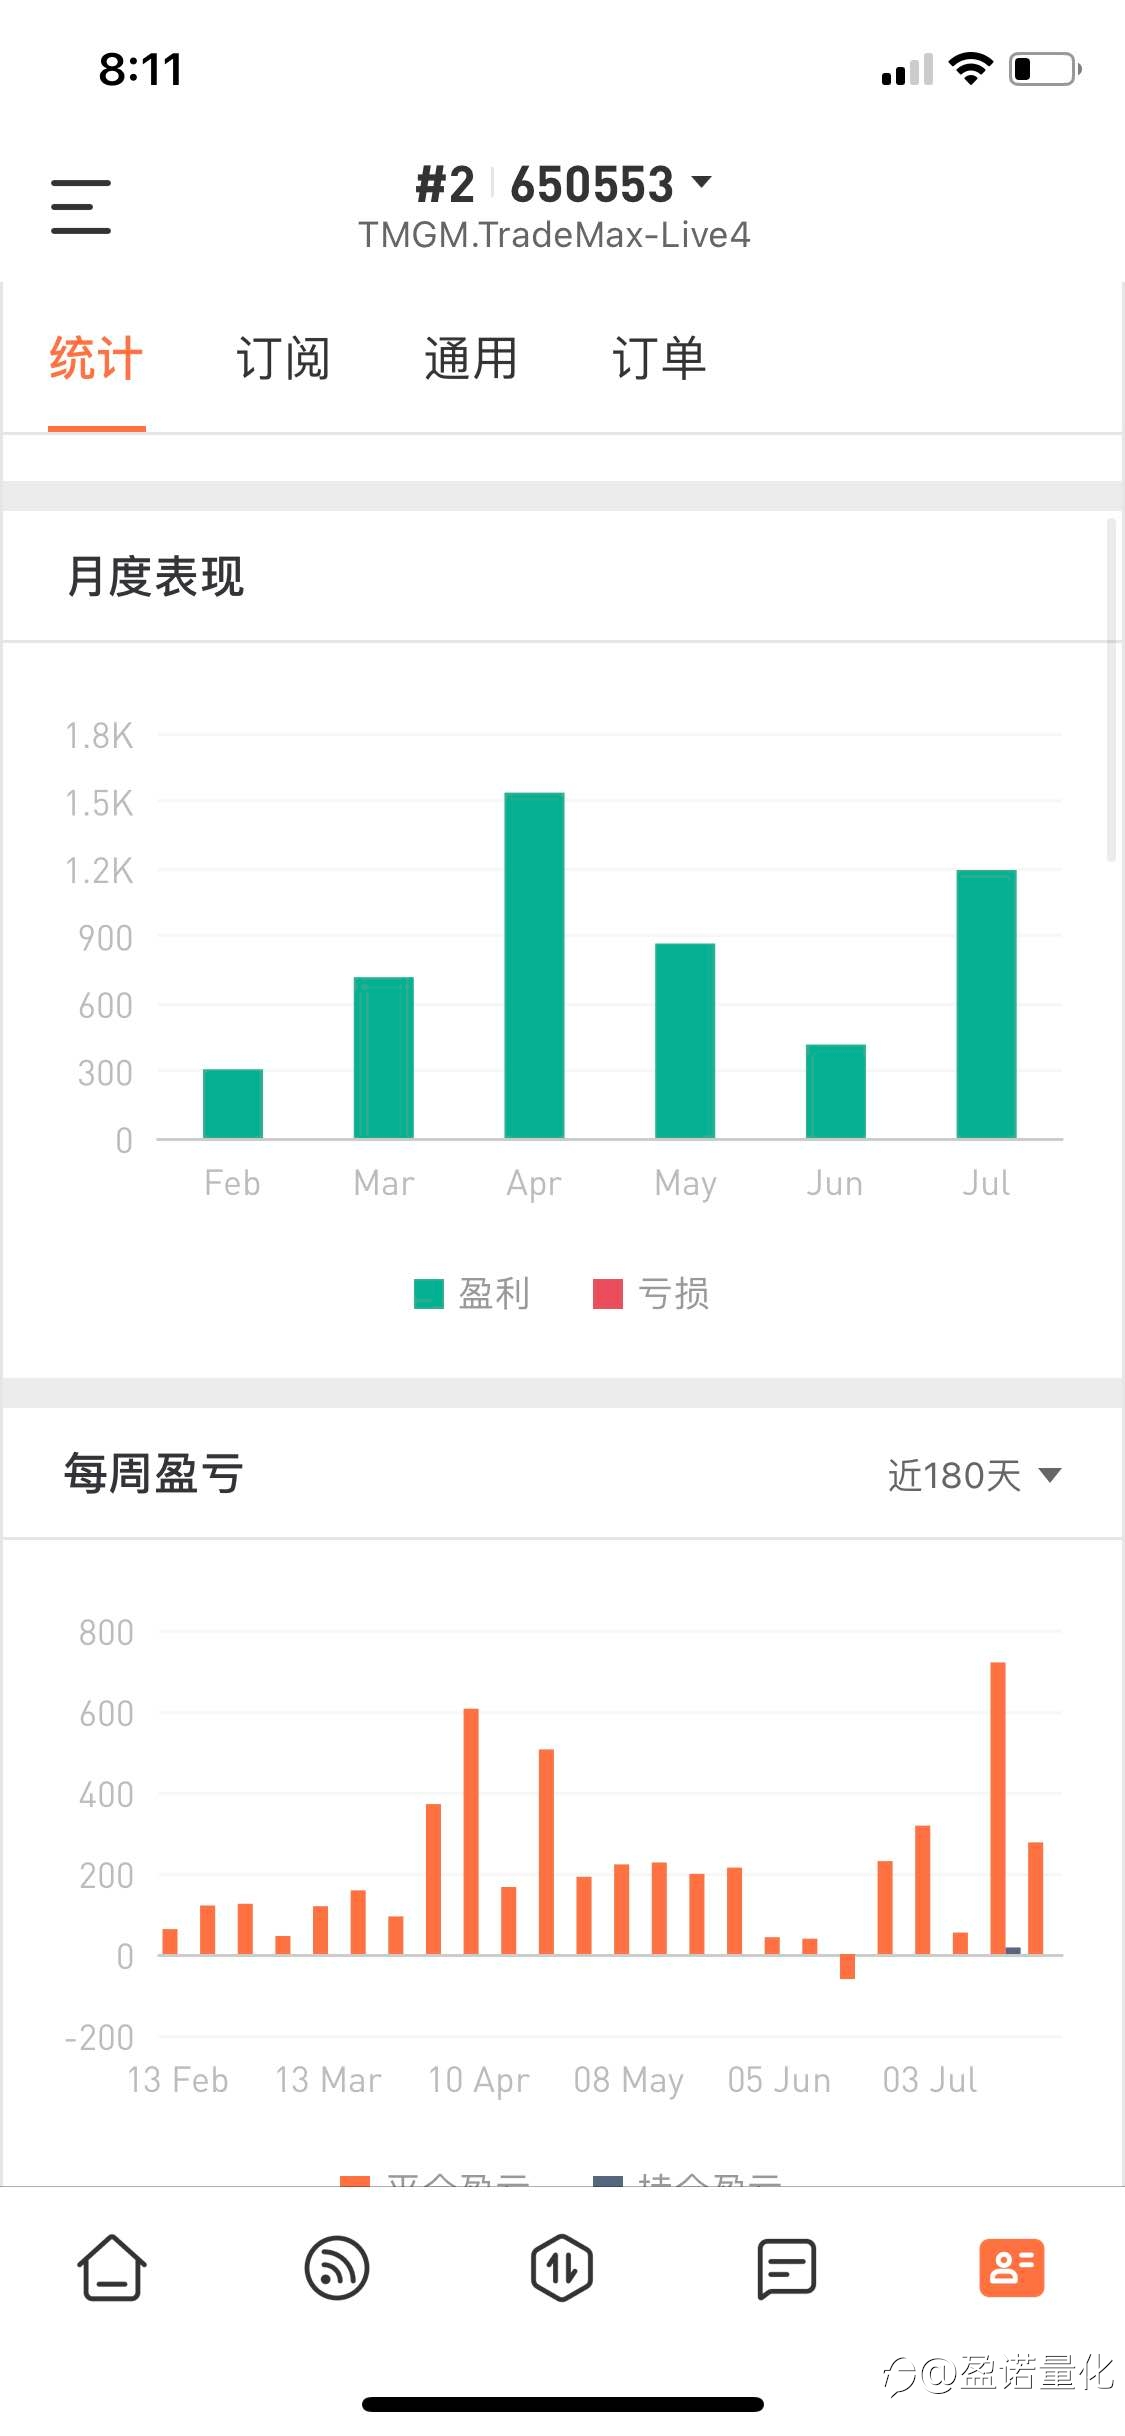Screen dimensions: 1125x2436
Task: Tap the battery indicator icon
Action: pos(1045,69)
